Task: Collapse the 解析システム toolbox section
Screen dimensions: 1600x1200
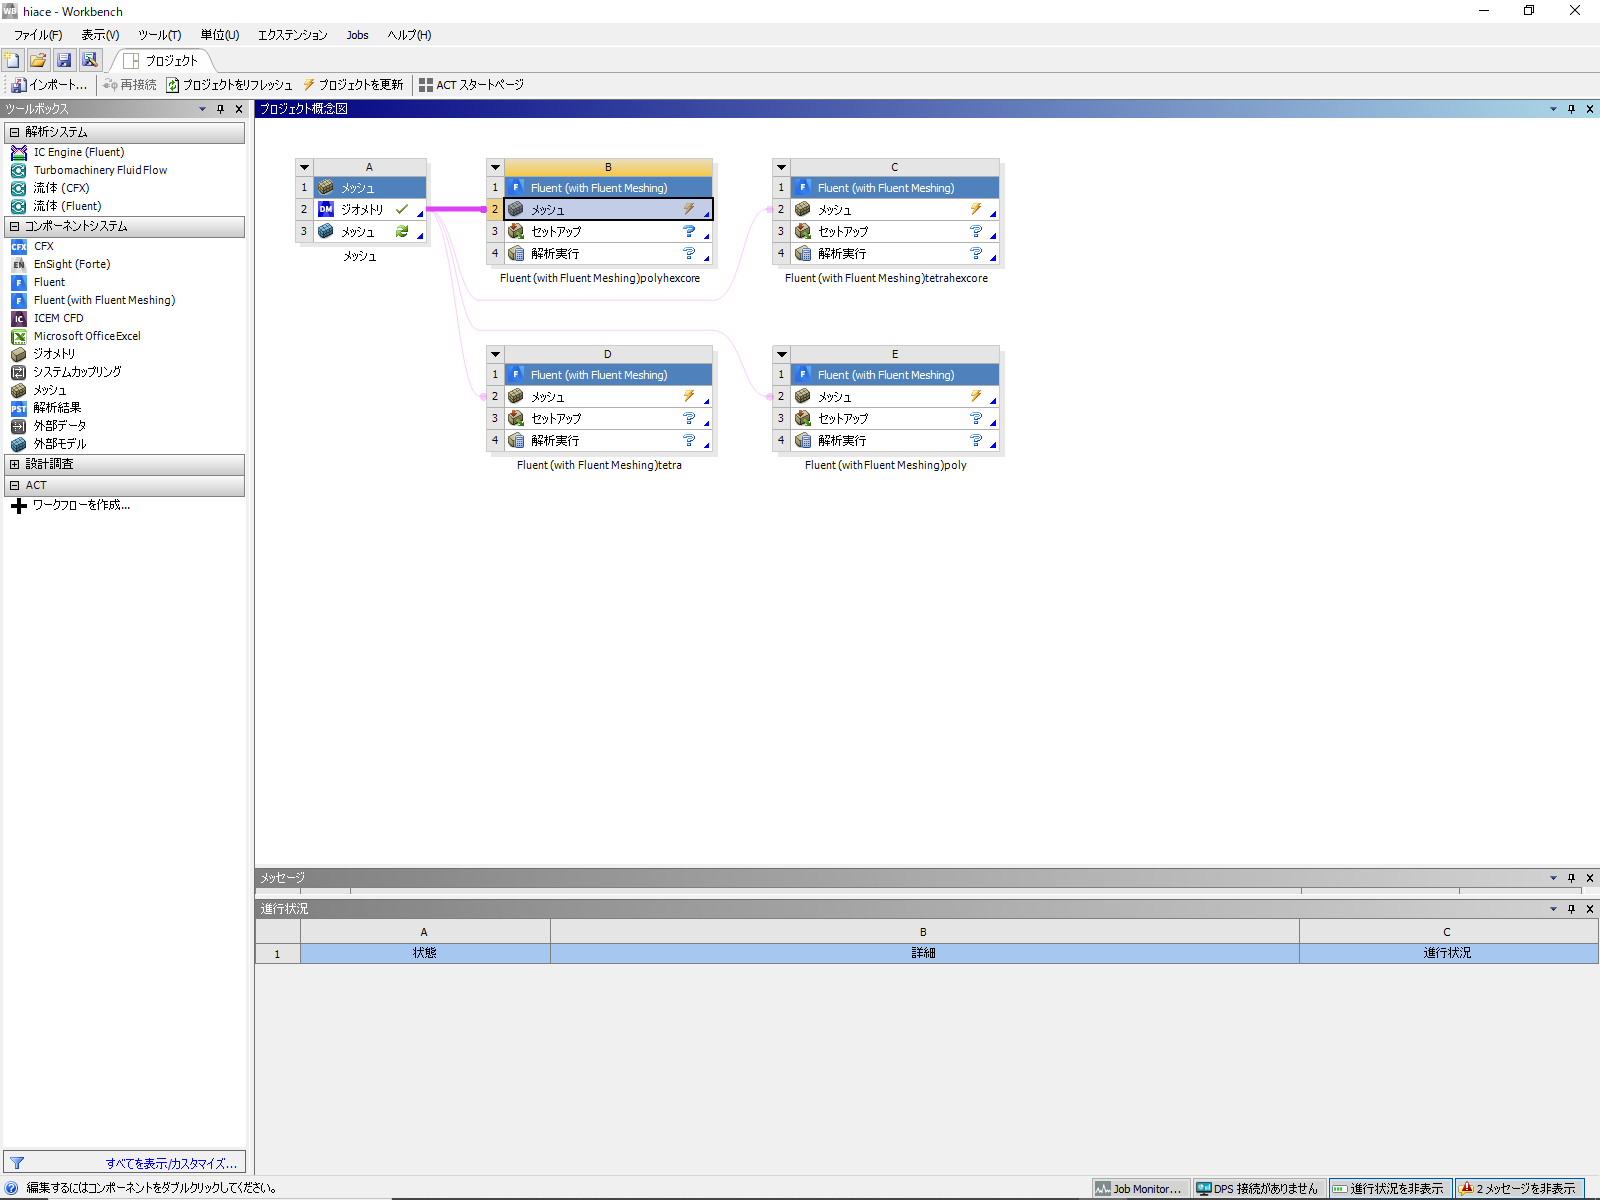Action: (x=15, y=132)
